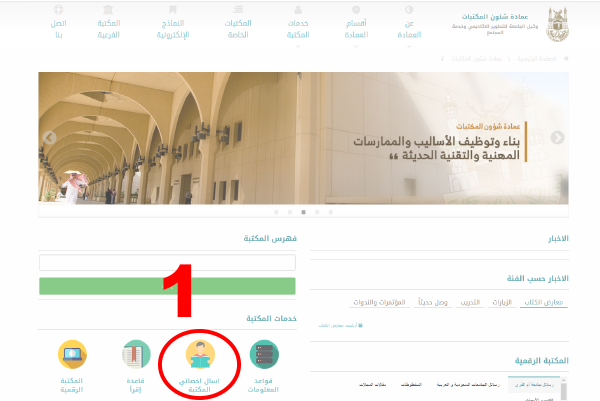This screenshot has height=401, width=600.
Task: Expand the chevron under أقسام العمادة
Action: [x=356, y=46]
